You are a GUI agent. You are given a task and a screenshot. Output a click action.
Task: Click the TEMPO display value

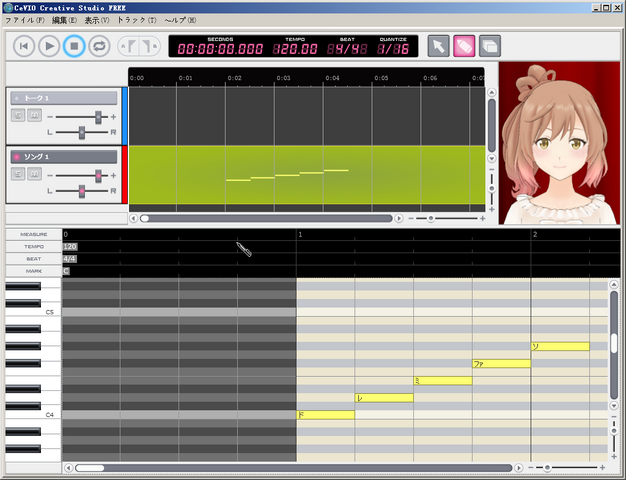pos(295,49)
